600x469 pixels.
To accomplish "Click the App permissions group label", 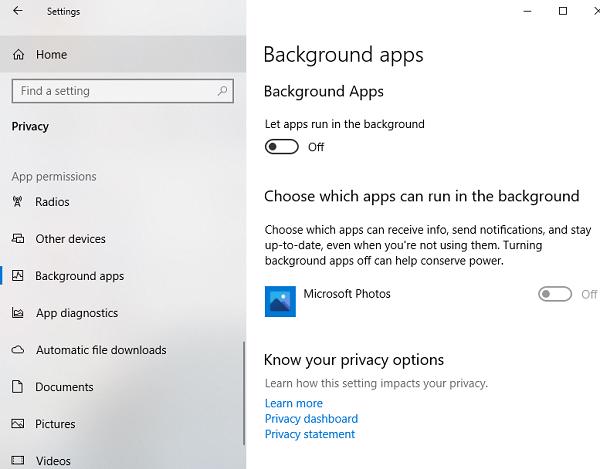I will pyautogui.click(x=54, y=176).
